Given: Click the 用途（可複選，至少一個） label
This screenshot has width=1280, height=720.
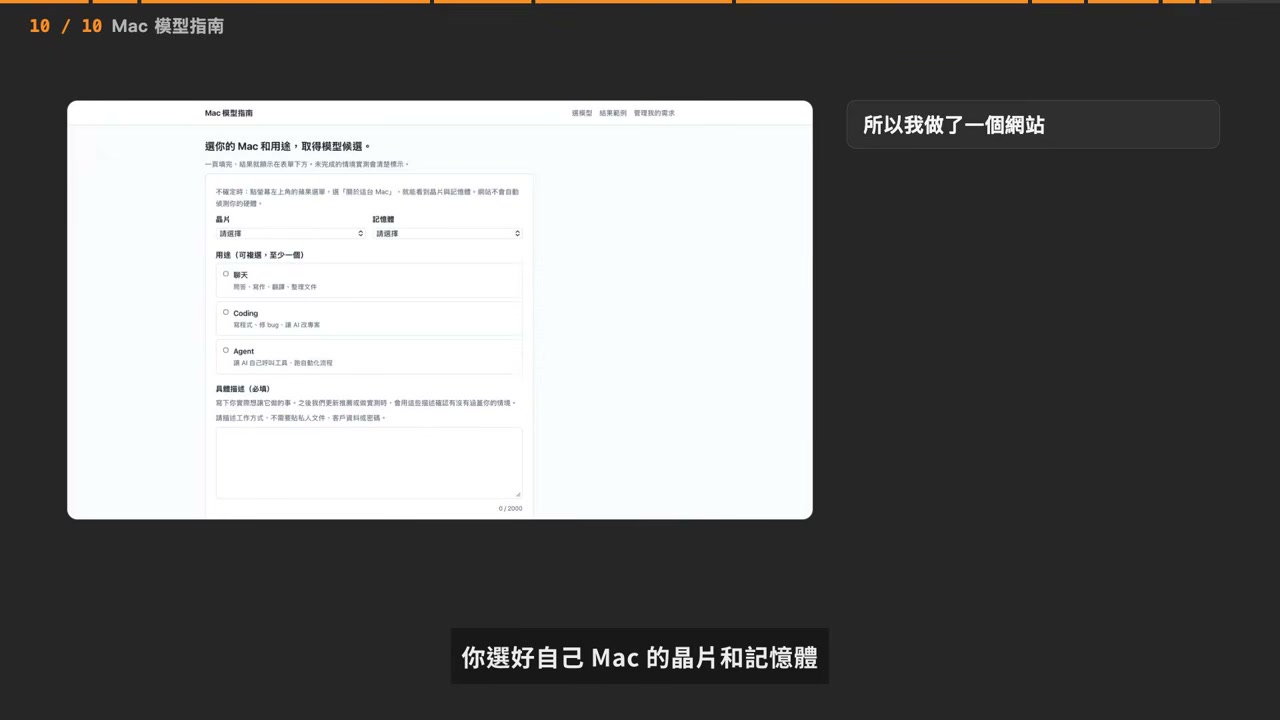Looking at the screenshot, I should [x=260, y=255].
